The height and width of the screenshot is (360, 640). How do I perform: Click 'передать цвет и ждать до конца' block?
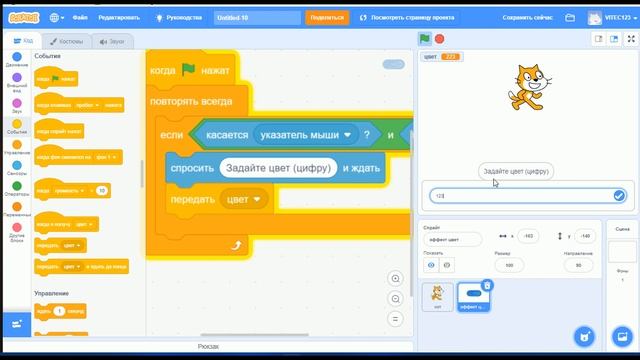82,267
